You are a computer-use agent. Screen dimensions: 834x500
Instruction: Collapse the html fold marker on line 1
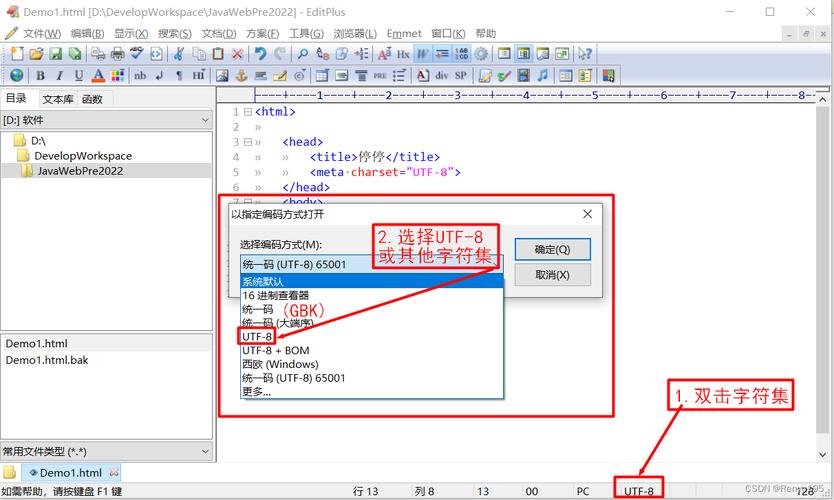pyautogui.click(x=247, y=112)
